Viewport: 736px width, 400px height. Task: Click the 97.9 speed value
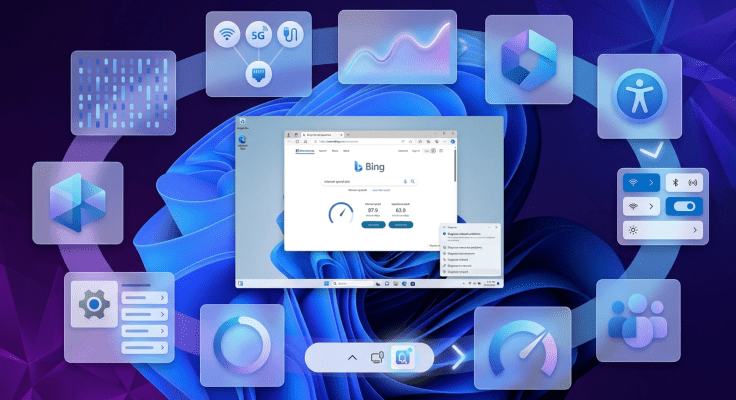373,210
